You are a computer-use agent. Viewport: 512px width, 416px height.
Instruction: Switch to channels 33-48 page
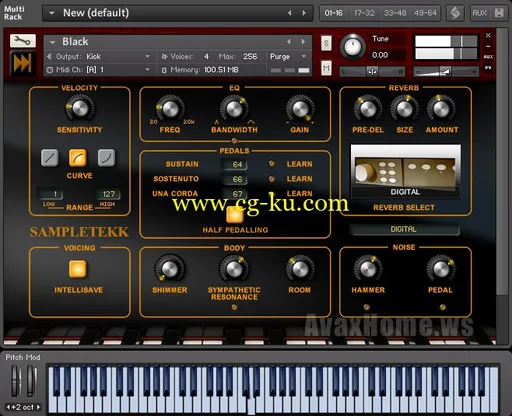click(395, 13)
